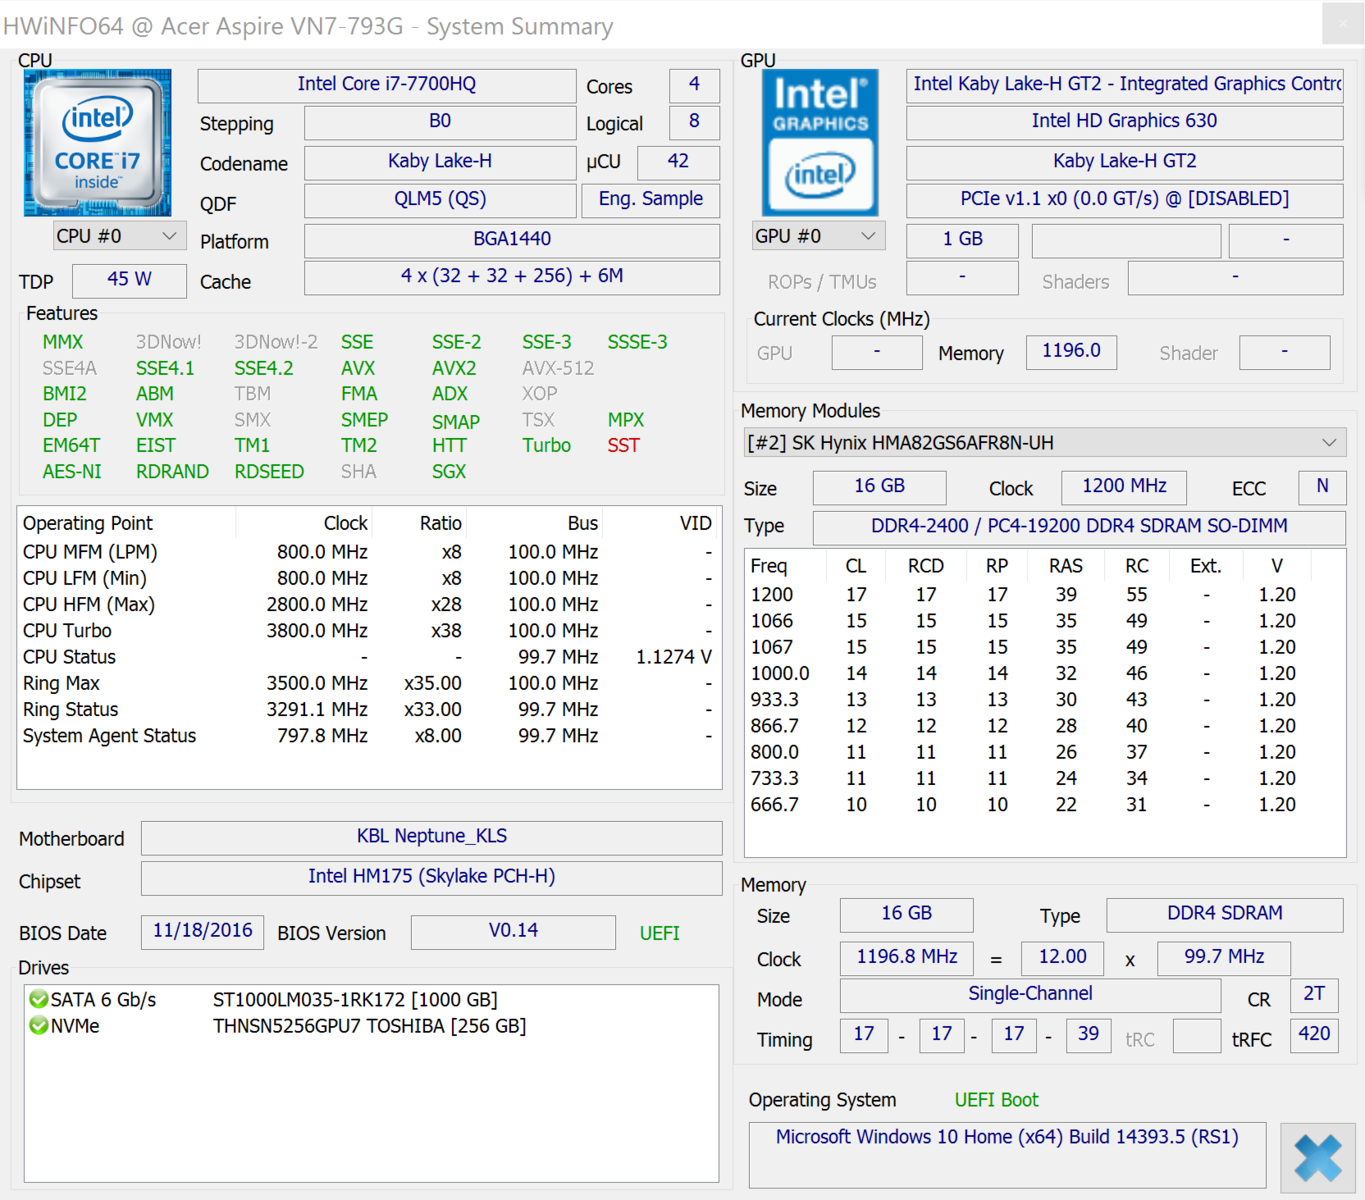
Task: Click the BGA1440 platform field
Action: coord(512,240)
